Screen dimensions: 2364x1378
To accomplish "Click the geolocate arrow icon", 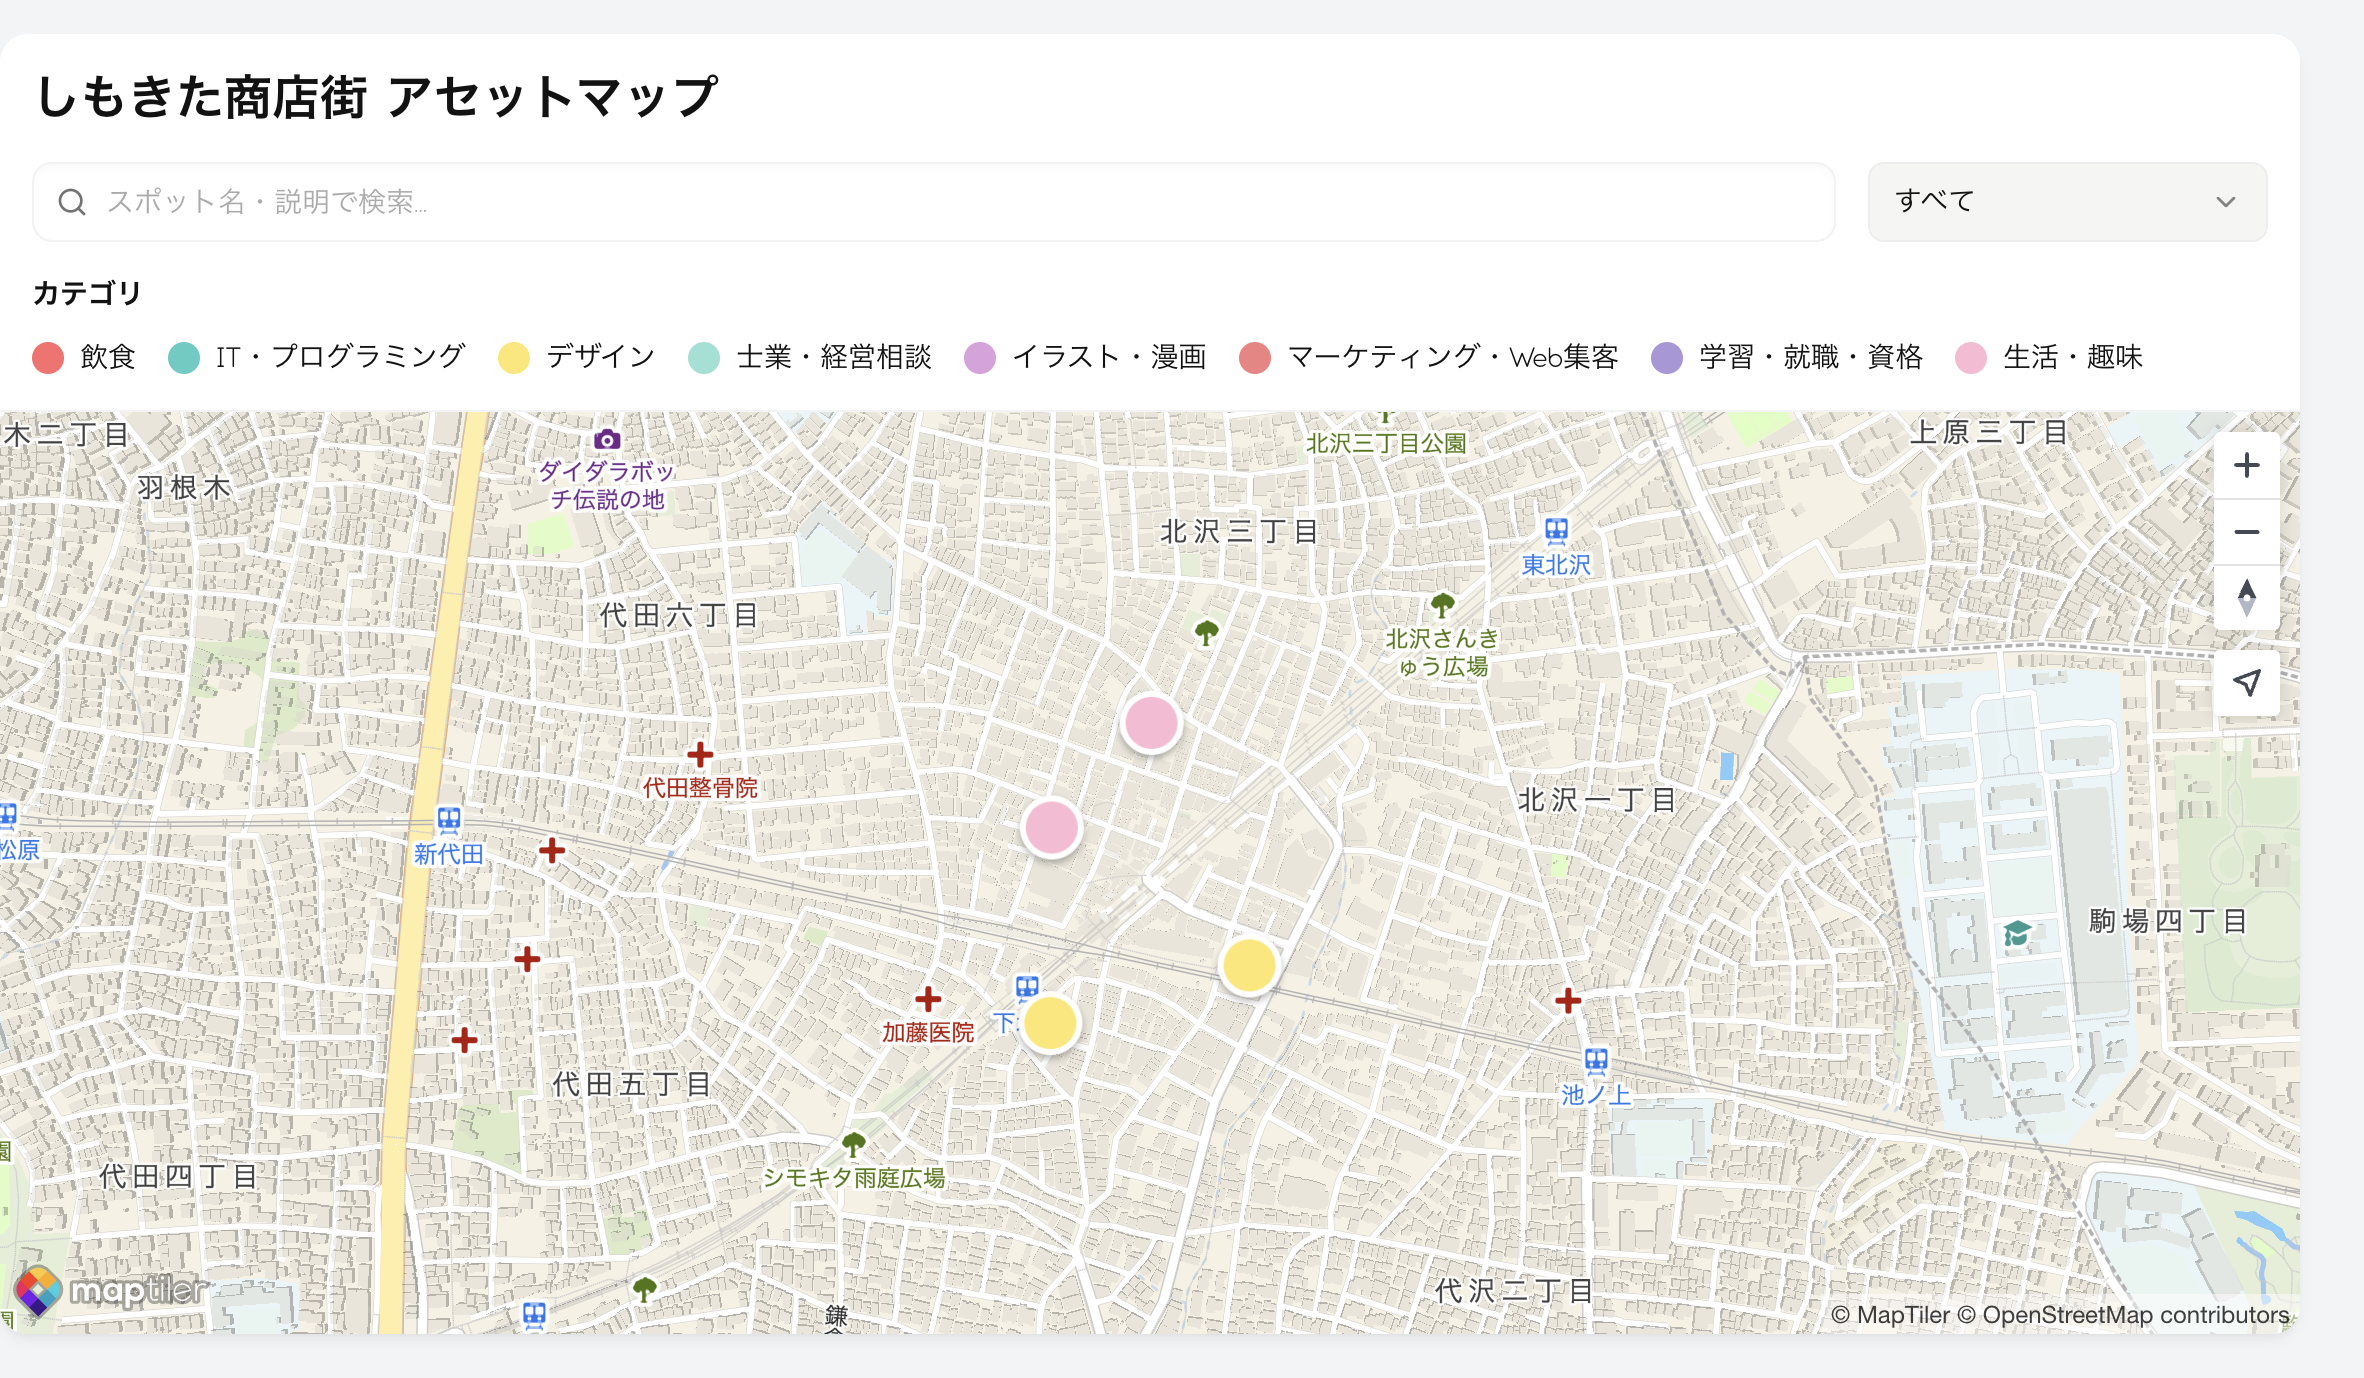I will (2246, 682).
